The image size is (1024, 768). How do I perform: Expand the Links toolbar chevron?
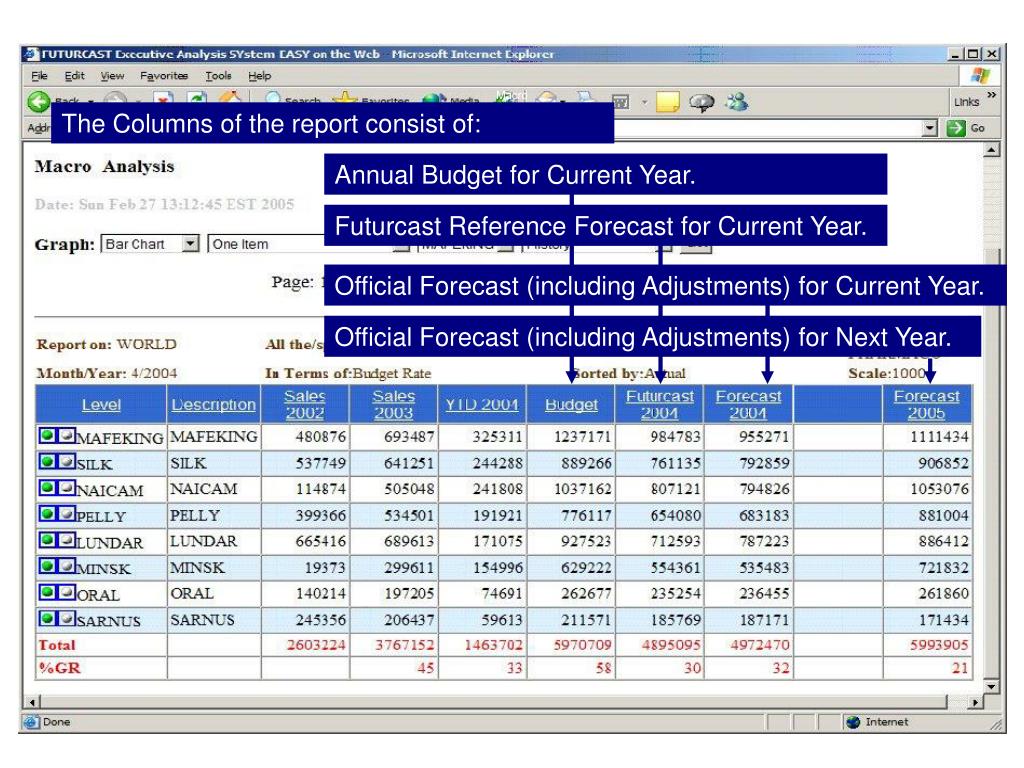[x=991, y=95]
